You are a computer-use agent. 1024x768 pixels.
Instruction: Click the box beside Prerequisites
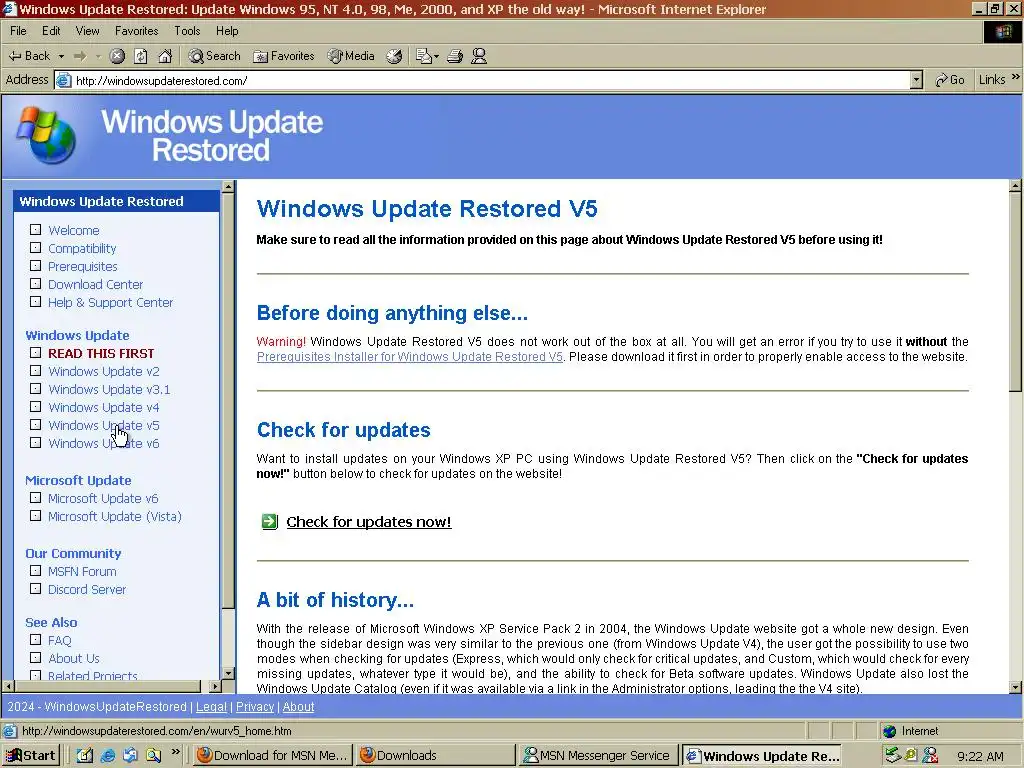35,266
